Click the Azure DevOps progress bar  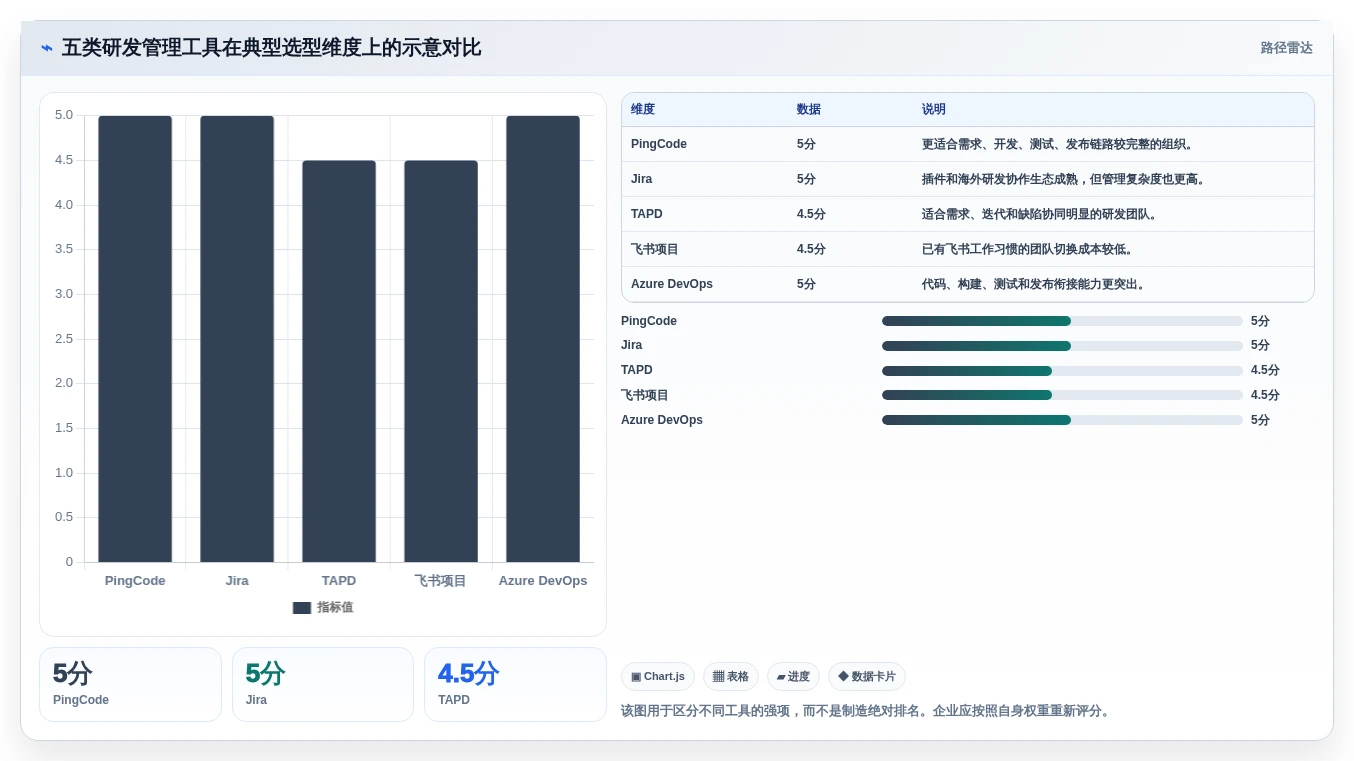(x=1062, y=420)
